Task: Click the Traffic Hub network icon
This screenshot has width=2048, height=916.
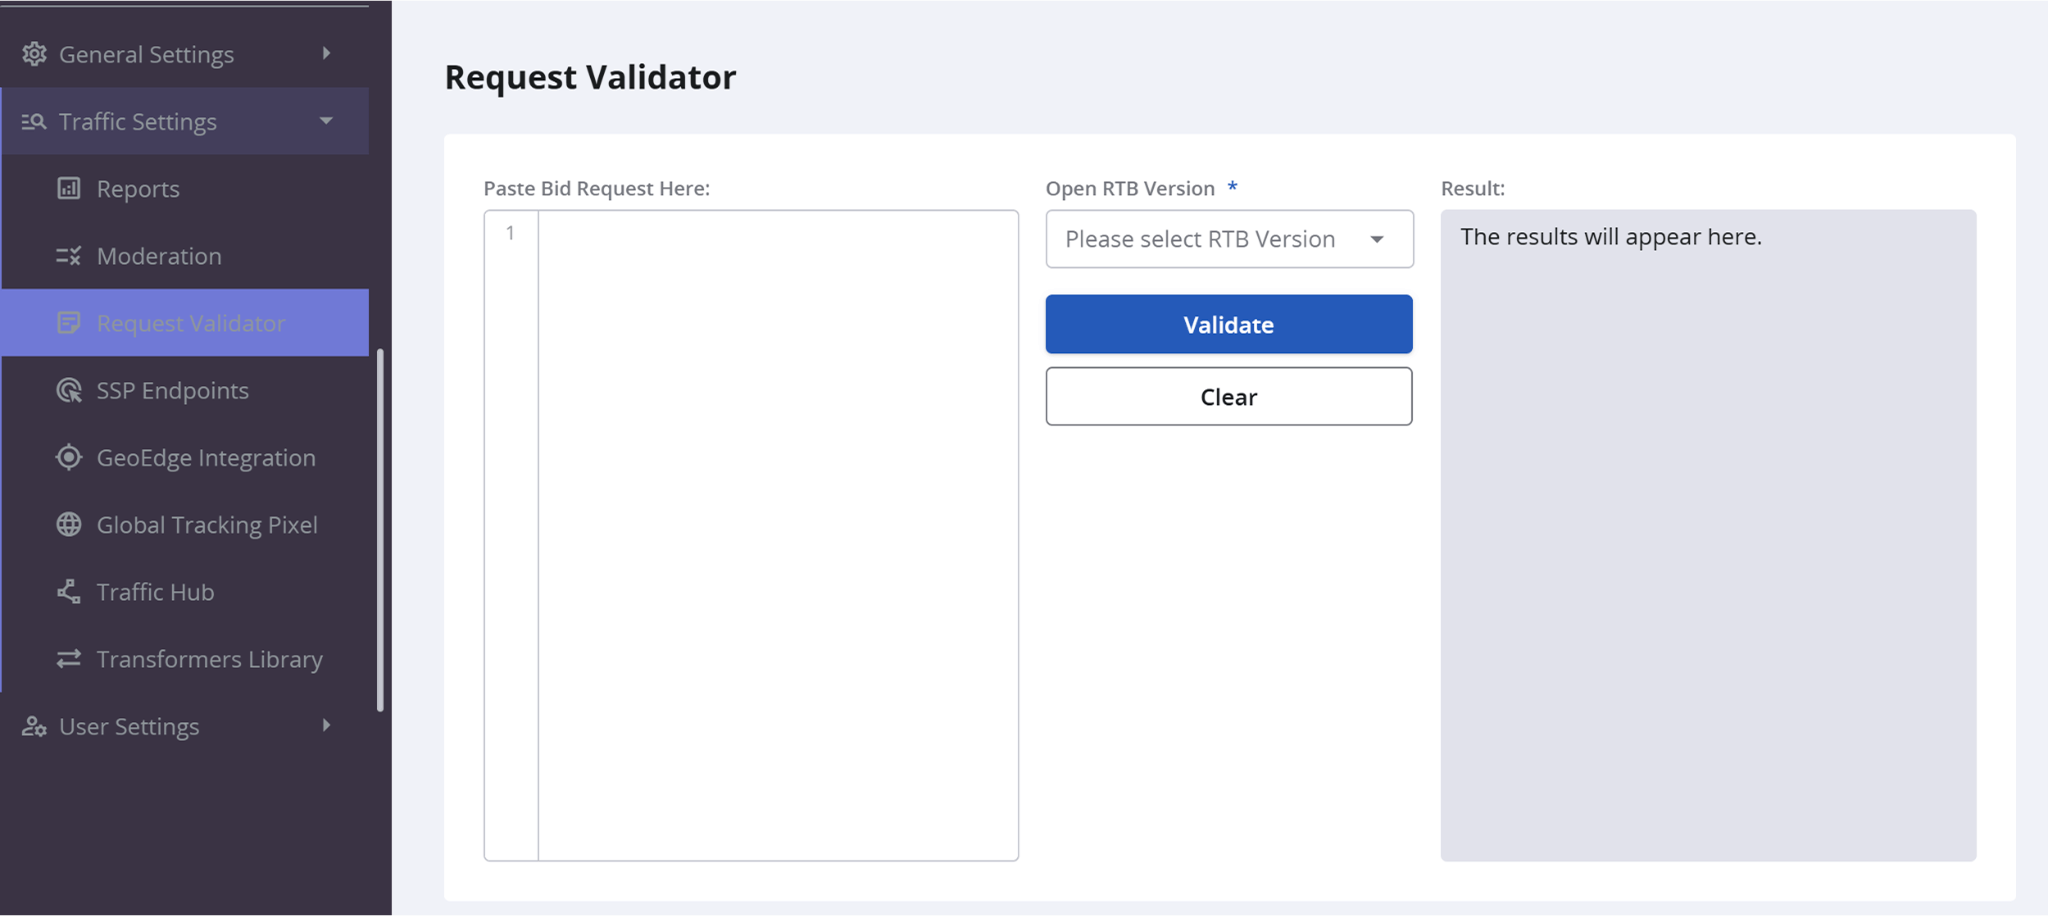Action: pyautogui.click(x=67, y=591)
